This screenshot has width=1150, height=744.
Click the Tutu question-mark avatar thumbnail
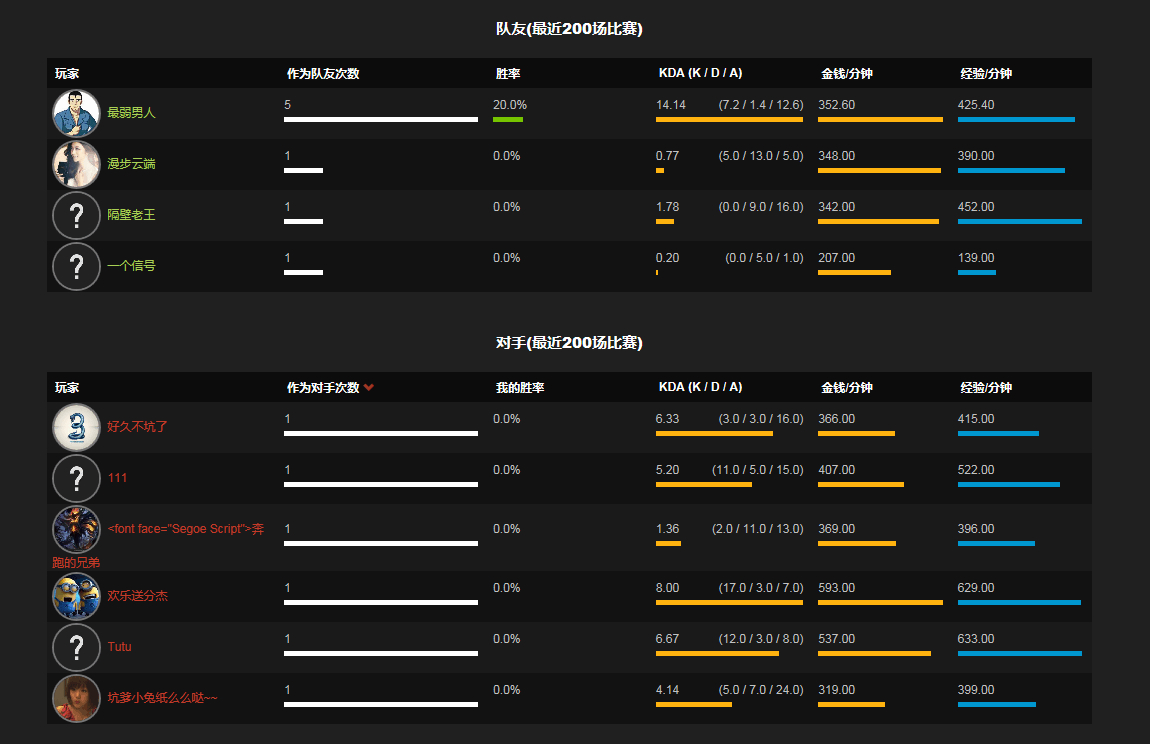pyautogui.click(x=76, y=647)
